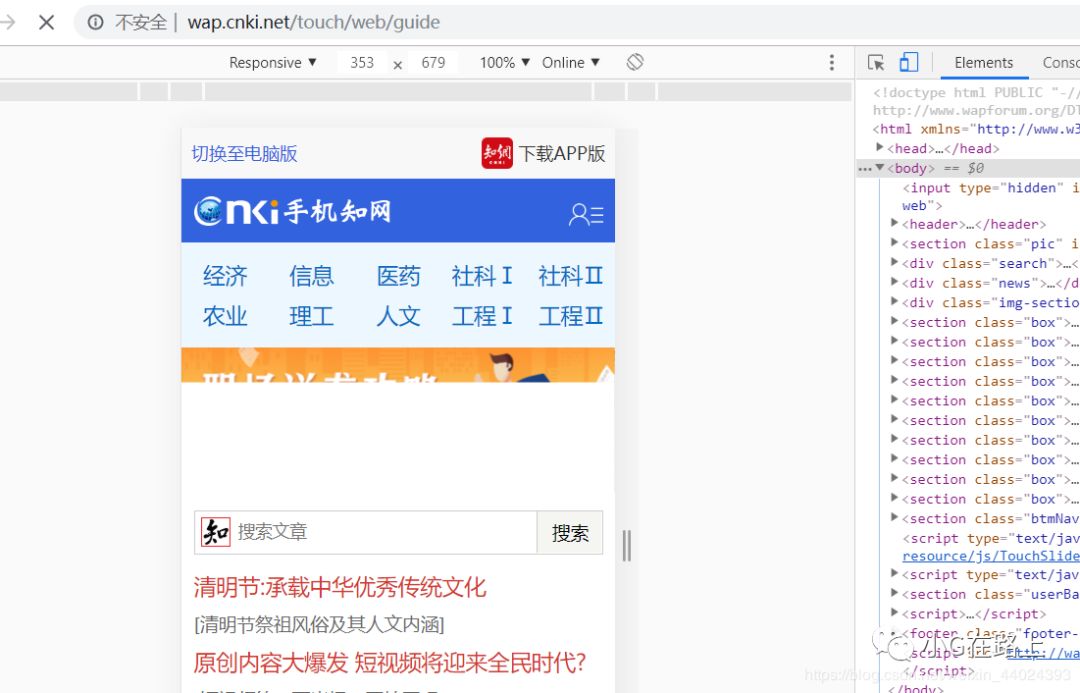Select the html xmlns element line
The height and width of the screenshot is (693, 1080).
pyautogui.click(x=975, y=129)
